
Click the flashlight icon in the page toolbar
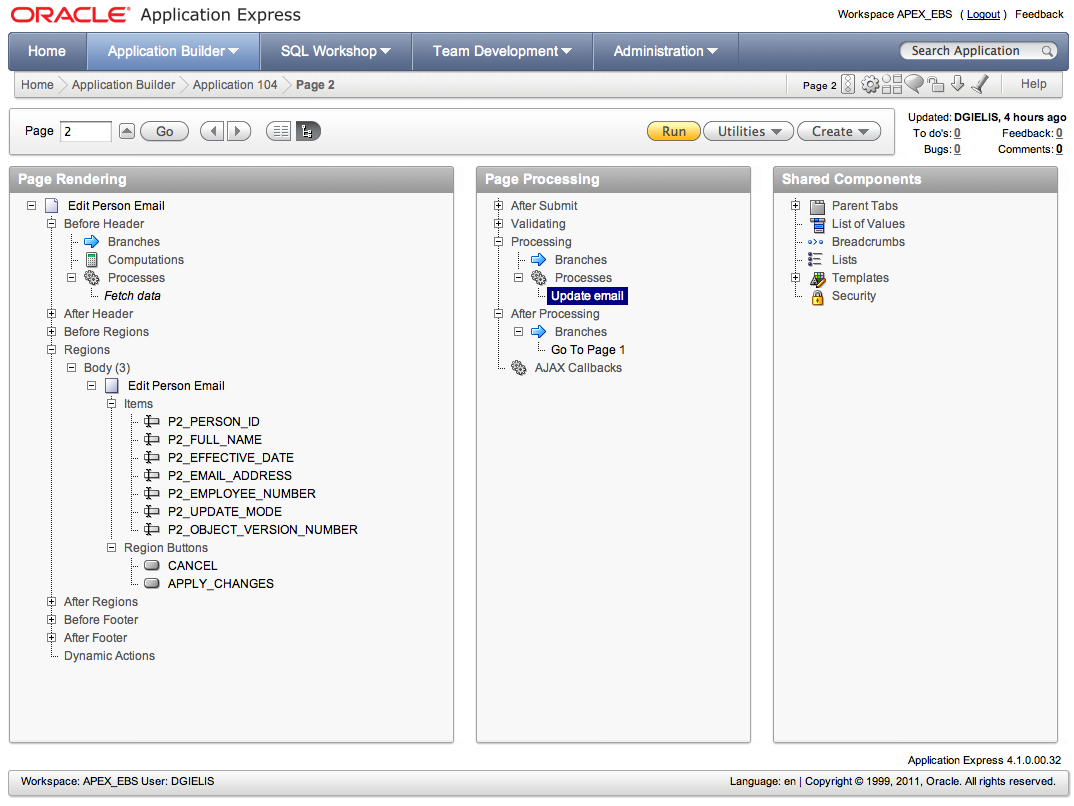(980, 84)
